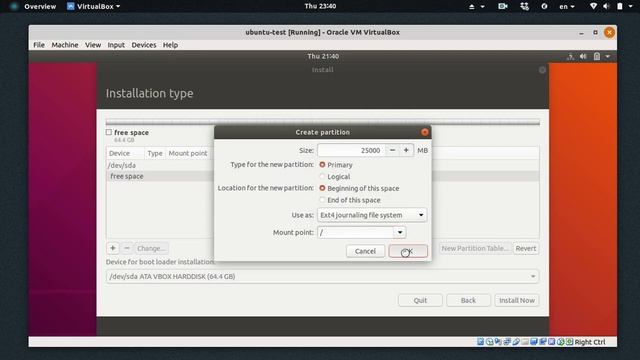Open the File menu

pyautogui.click(x=39, y=45)
